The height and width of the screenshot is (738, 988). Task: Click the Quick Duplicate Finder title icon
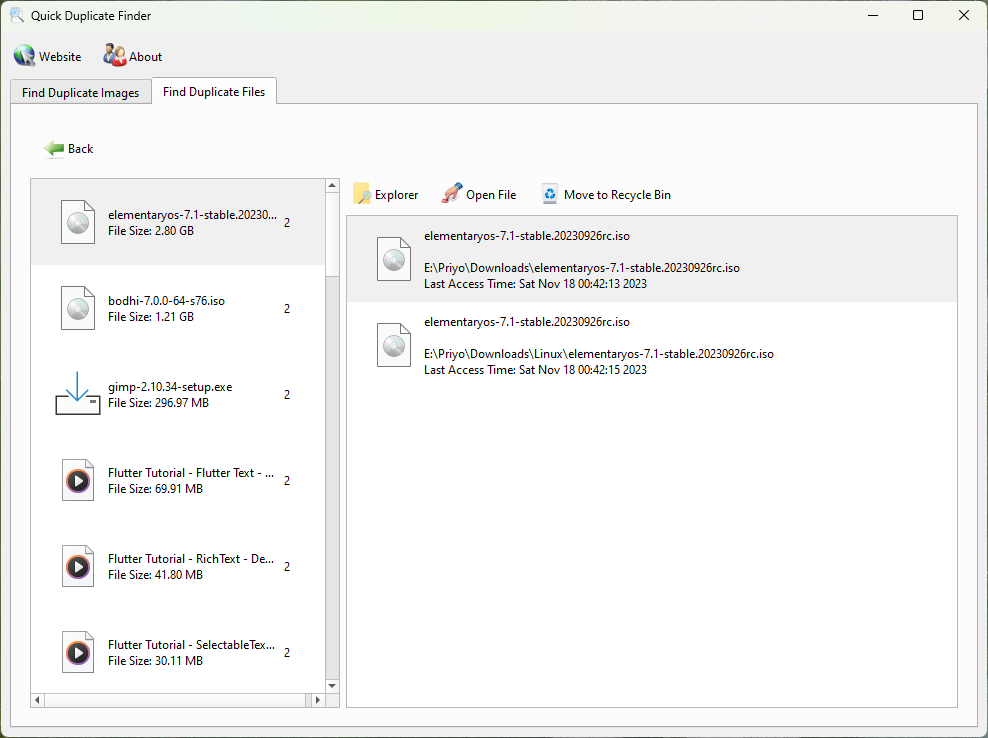(16, 15)
